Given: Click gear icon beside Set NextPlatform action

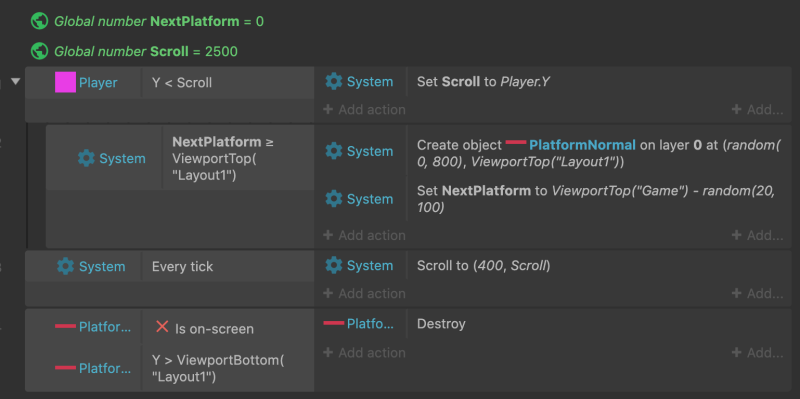Looking at the screenshot, I should (334, 198).
